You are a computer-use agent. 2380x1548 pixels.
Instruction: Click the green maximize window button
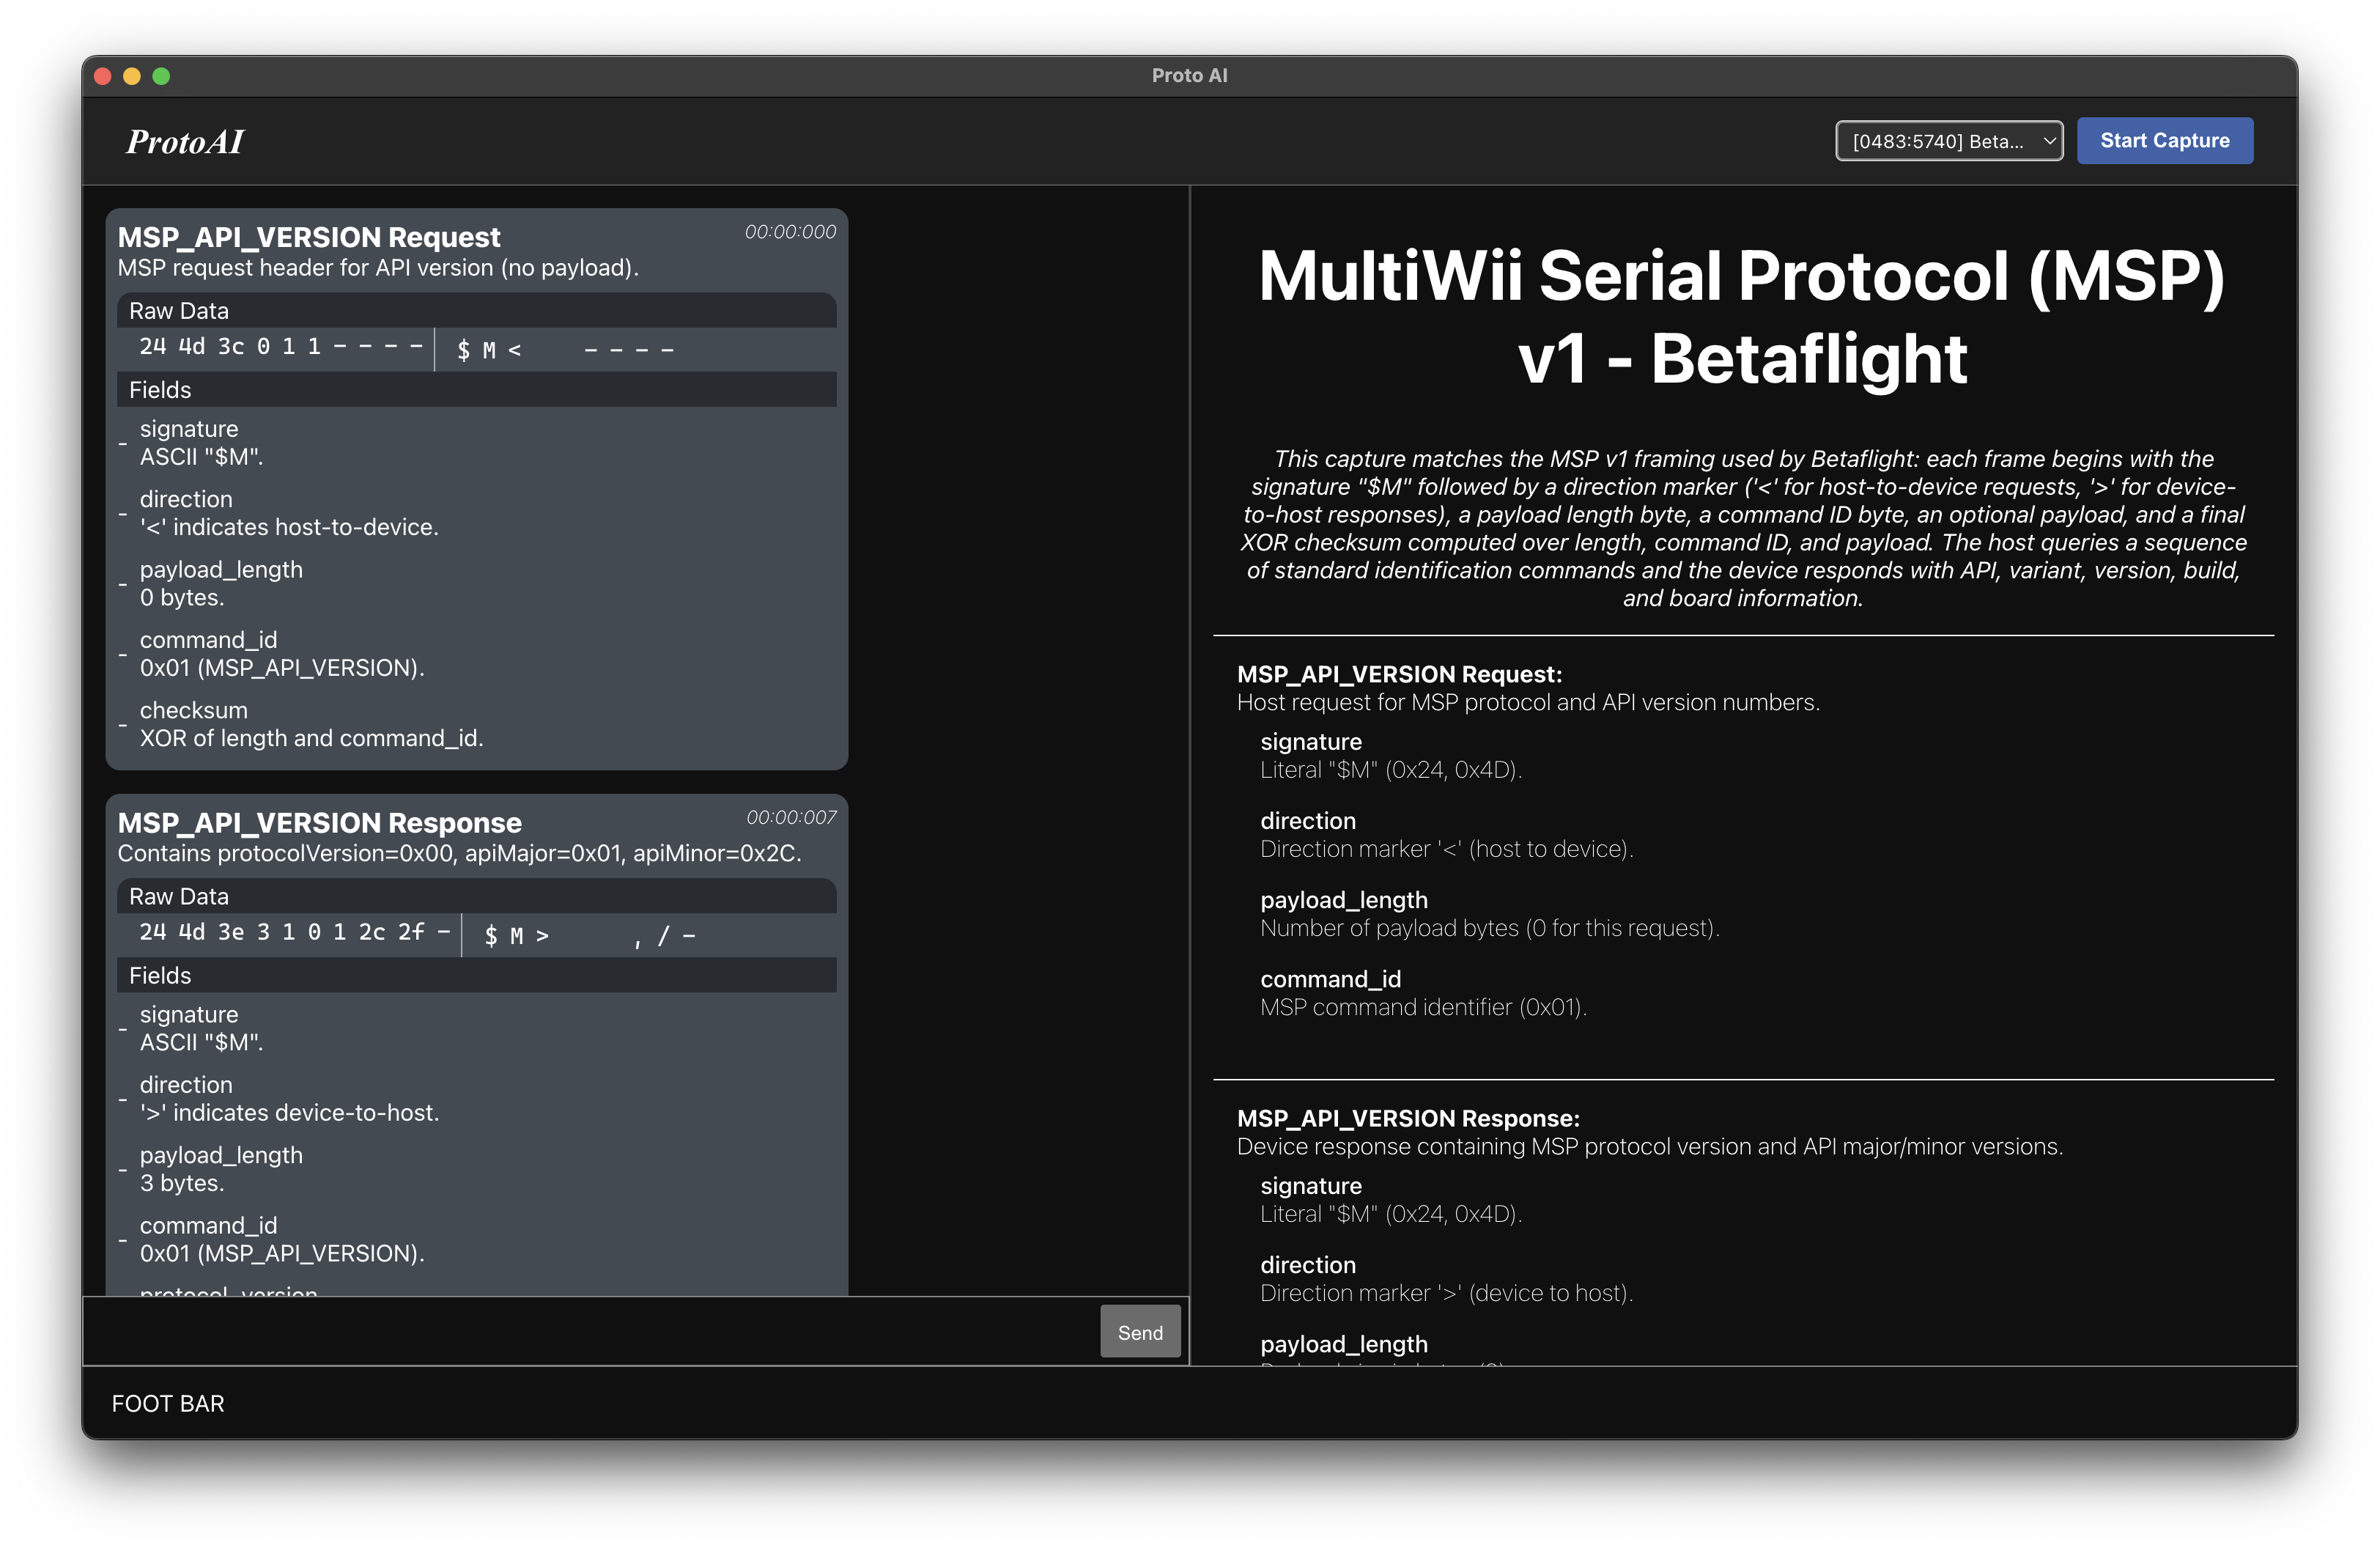coord(161,76)
